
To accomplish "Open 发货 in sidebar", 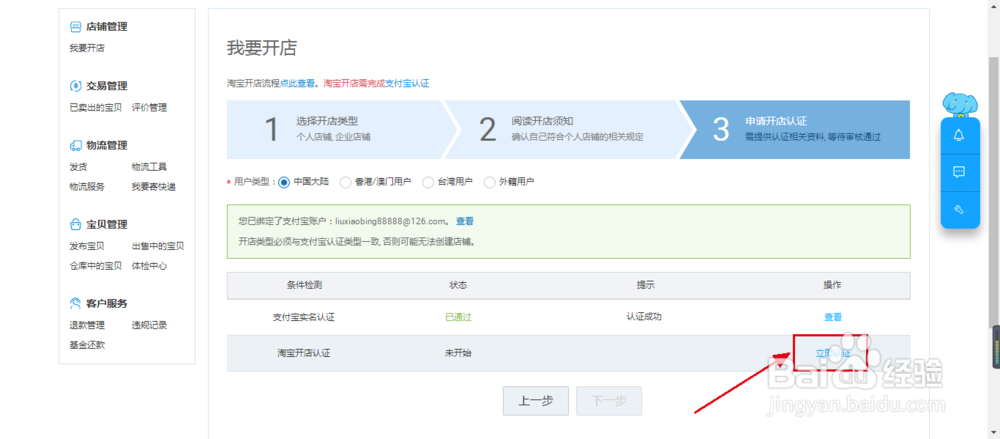I will (x=78, y=167).
